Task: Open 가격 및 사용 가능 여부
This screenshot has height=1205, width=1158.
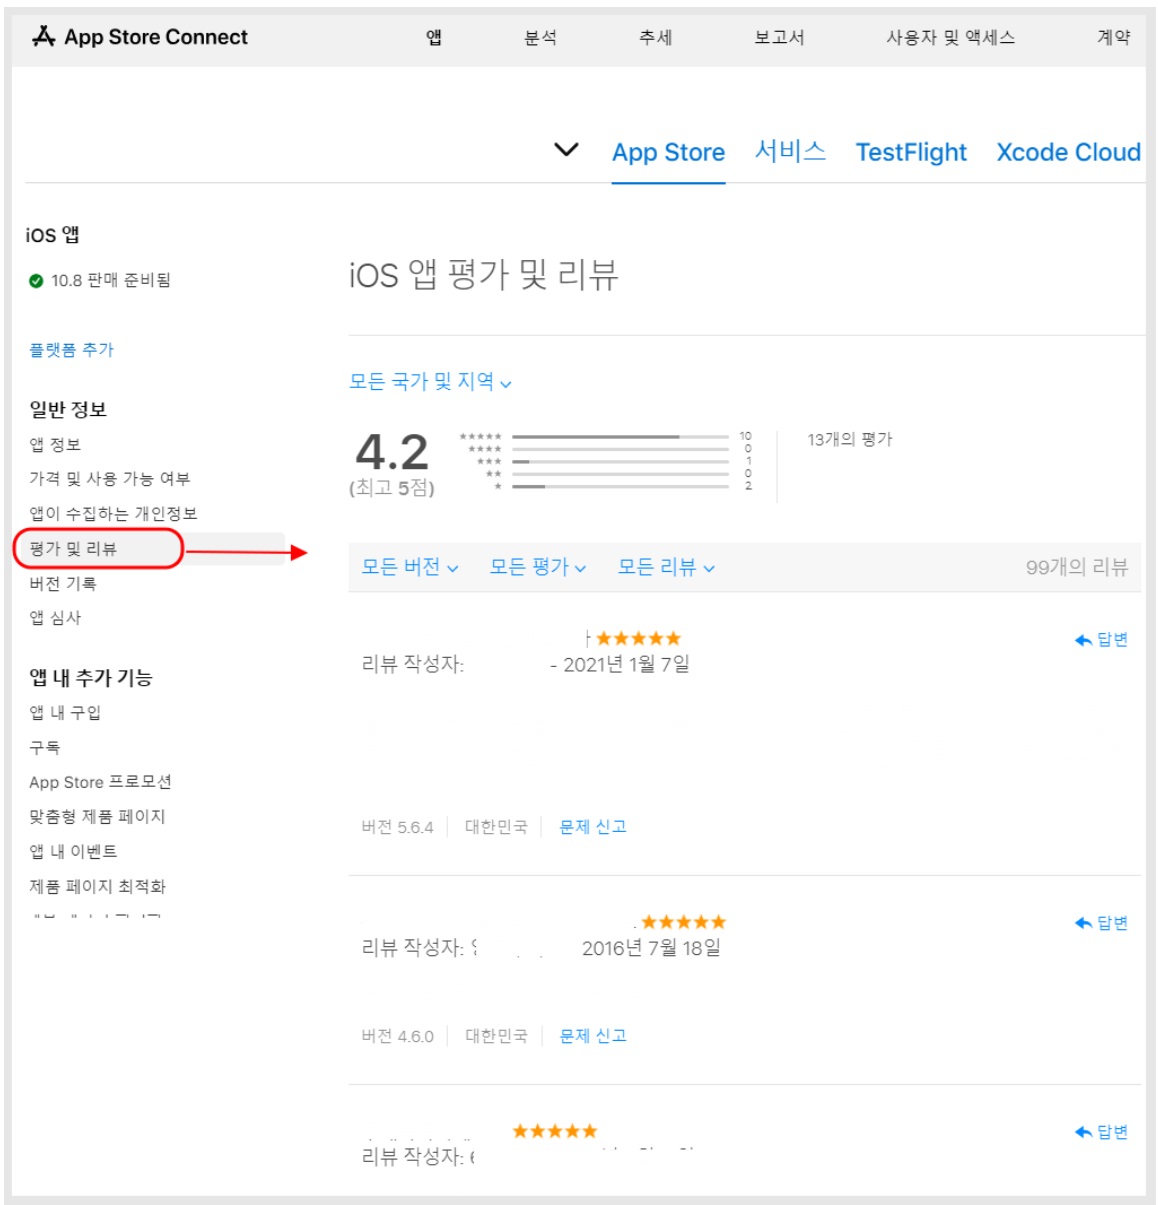Action: 109,479
